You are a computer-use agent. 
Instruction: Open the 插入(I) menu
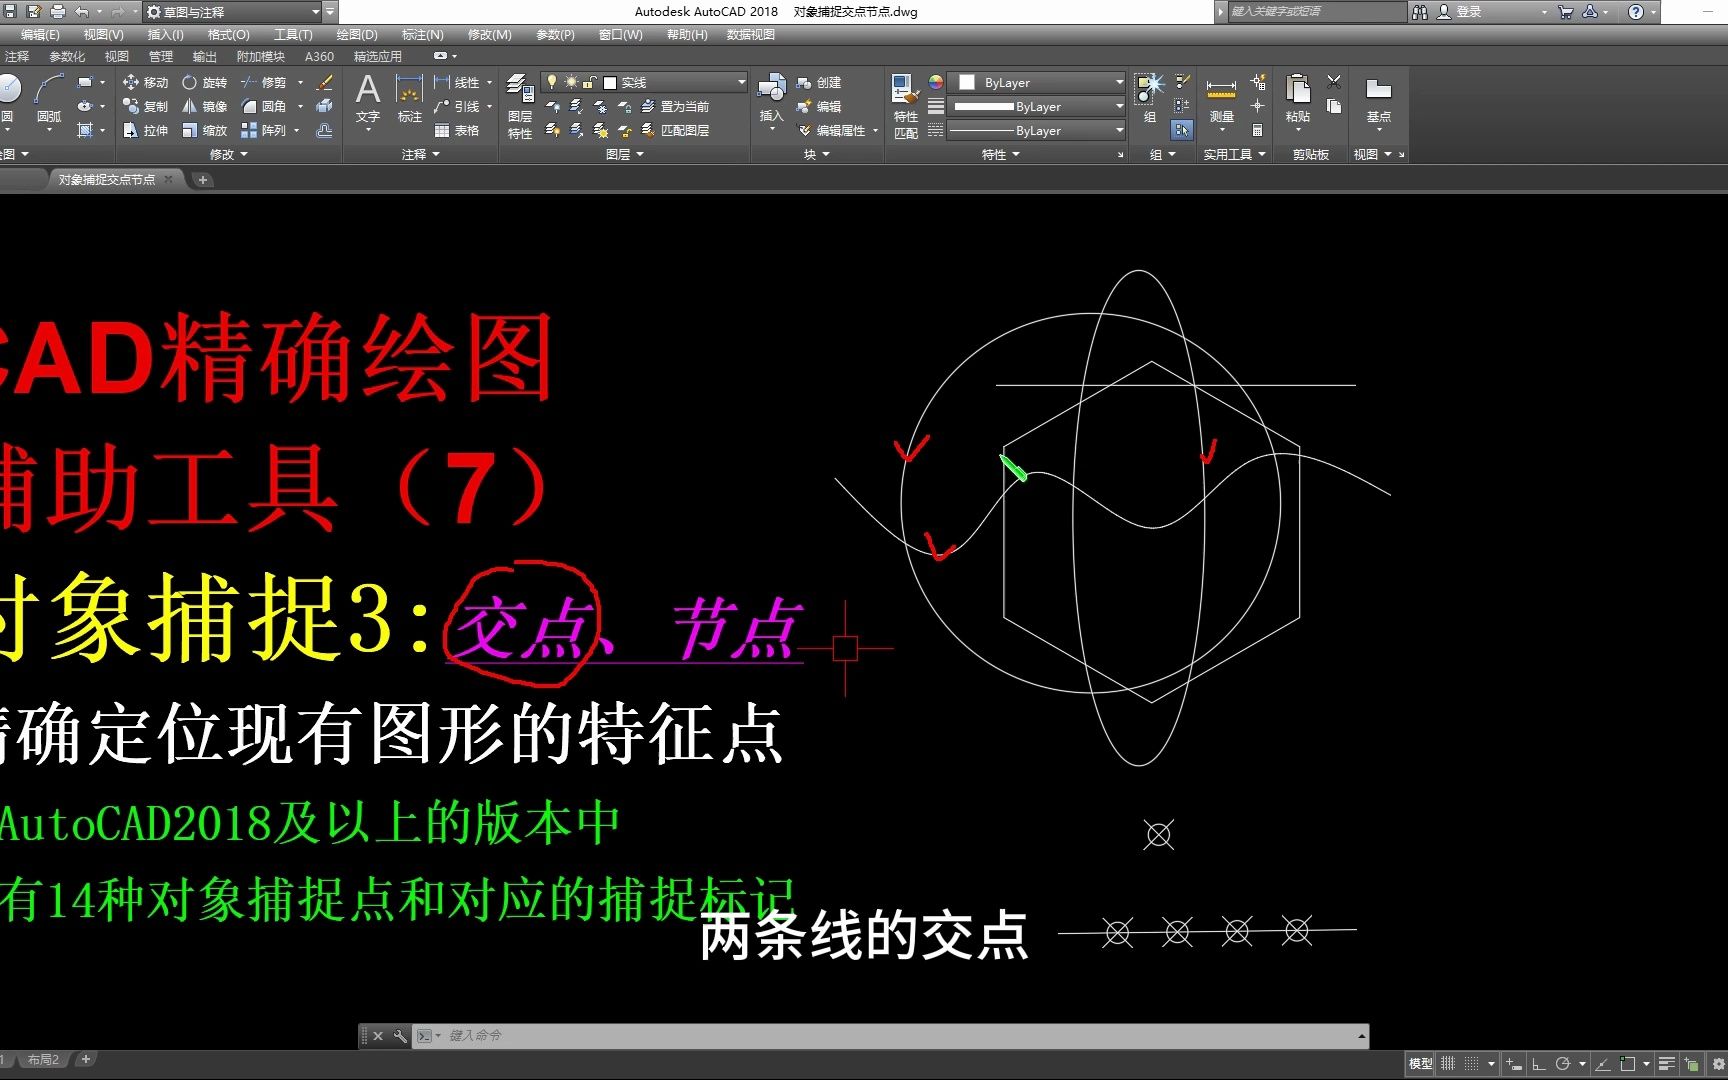pos(165,34)
